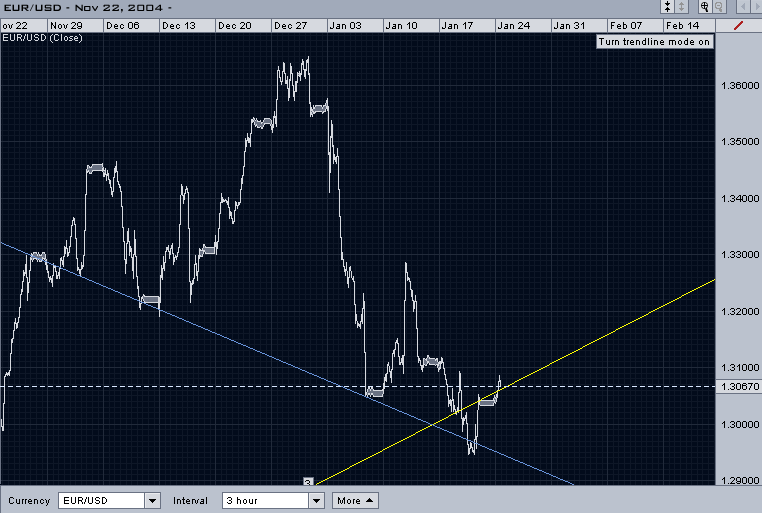762x513 pixels.
Task: Click the 1.35000 price axis label
Action: (x=740, y=142)
